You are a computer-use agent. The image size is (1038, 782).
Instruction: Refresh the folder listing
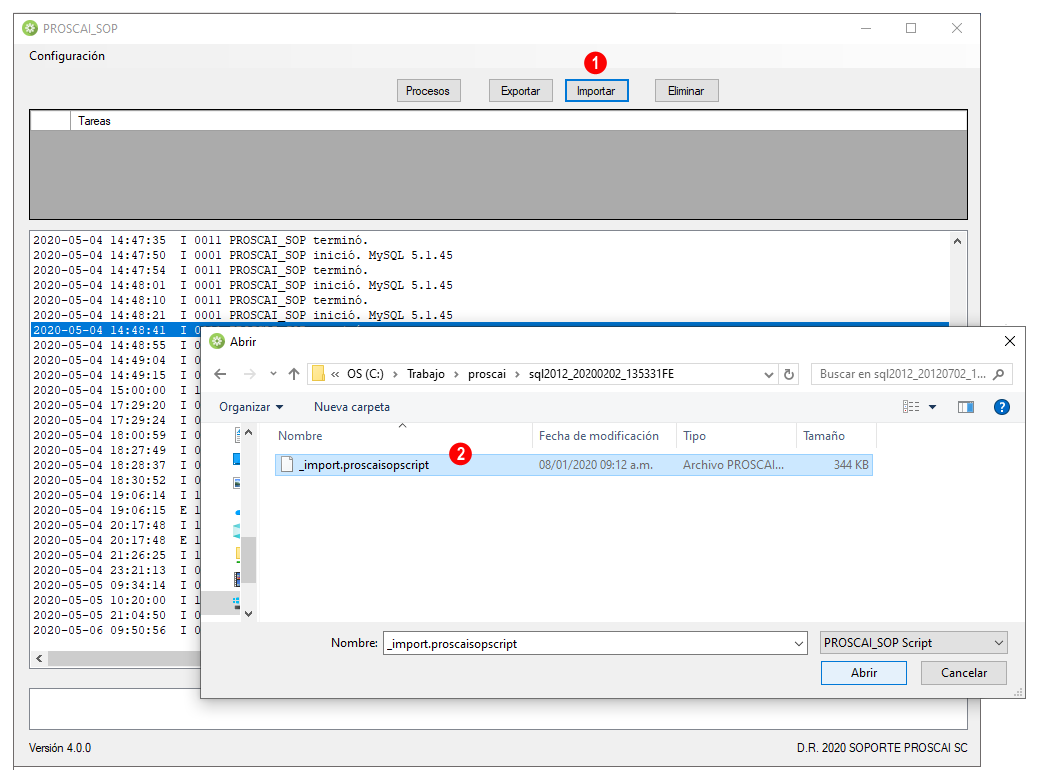789,375
